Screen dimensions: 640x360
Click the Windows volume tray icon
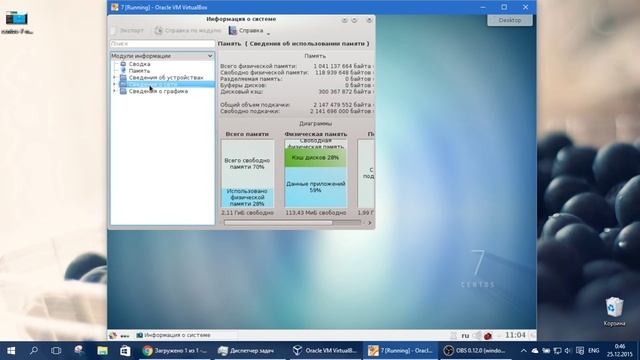567,351
